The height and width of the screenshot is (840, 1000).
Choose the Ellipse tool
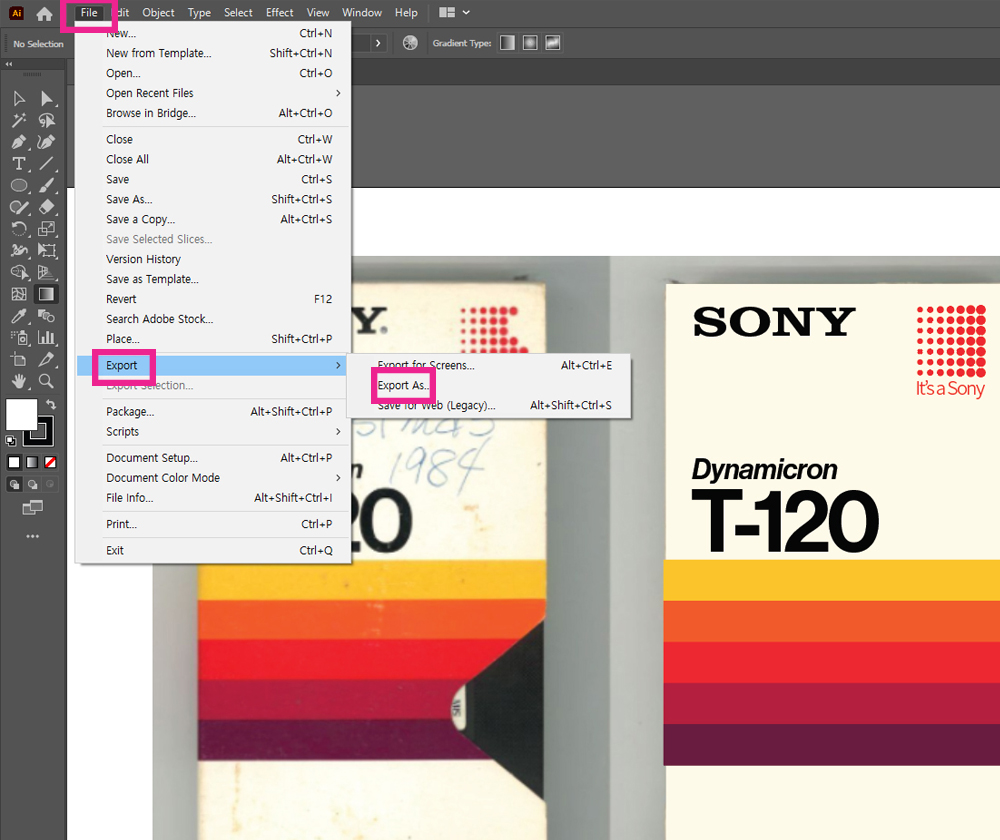pyautogui.click(x=19, y=185)
